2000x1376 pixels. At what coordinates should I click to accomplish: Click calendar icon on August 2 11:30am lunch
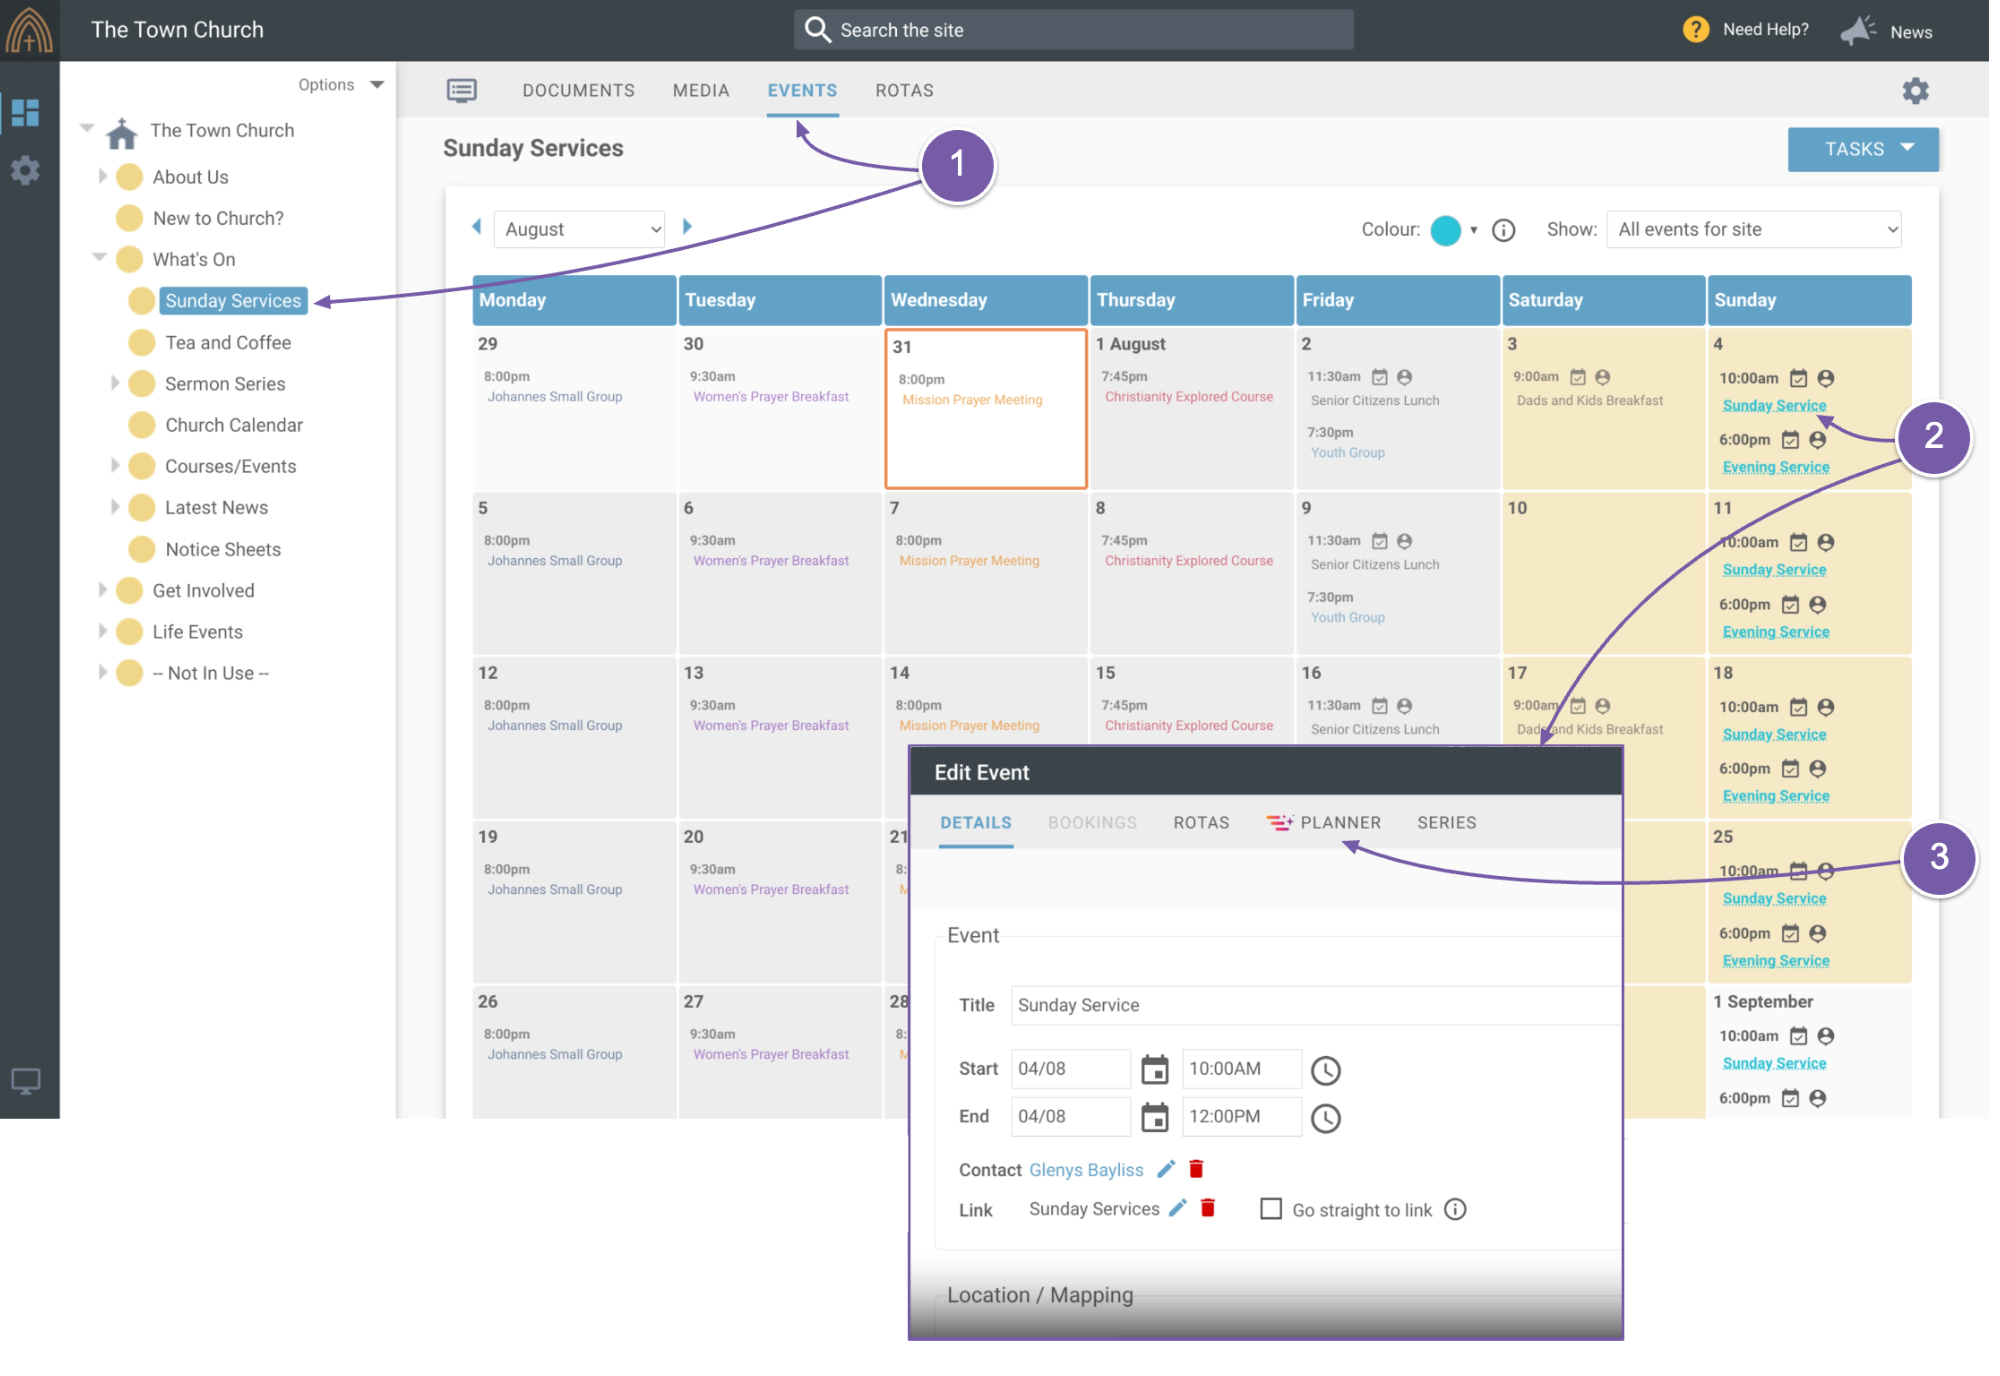click(1380, 378)
